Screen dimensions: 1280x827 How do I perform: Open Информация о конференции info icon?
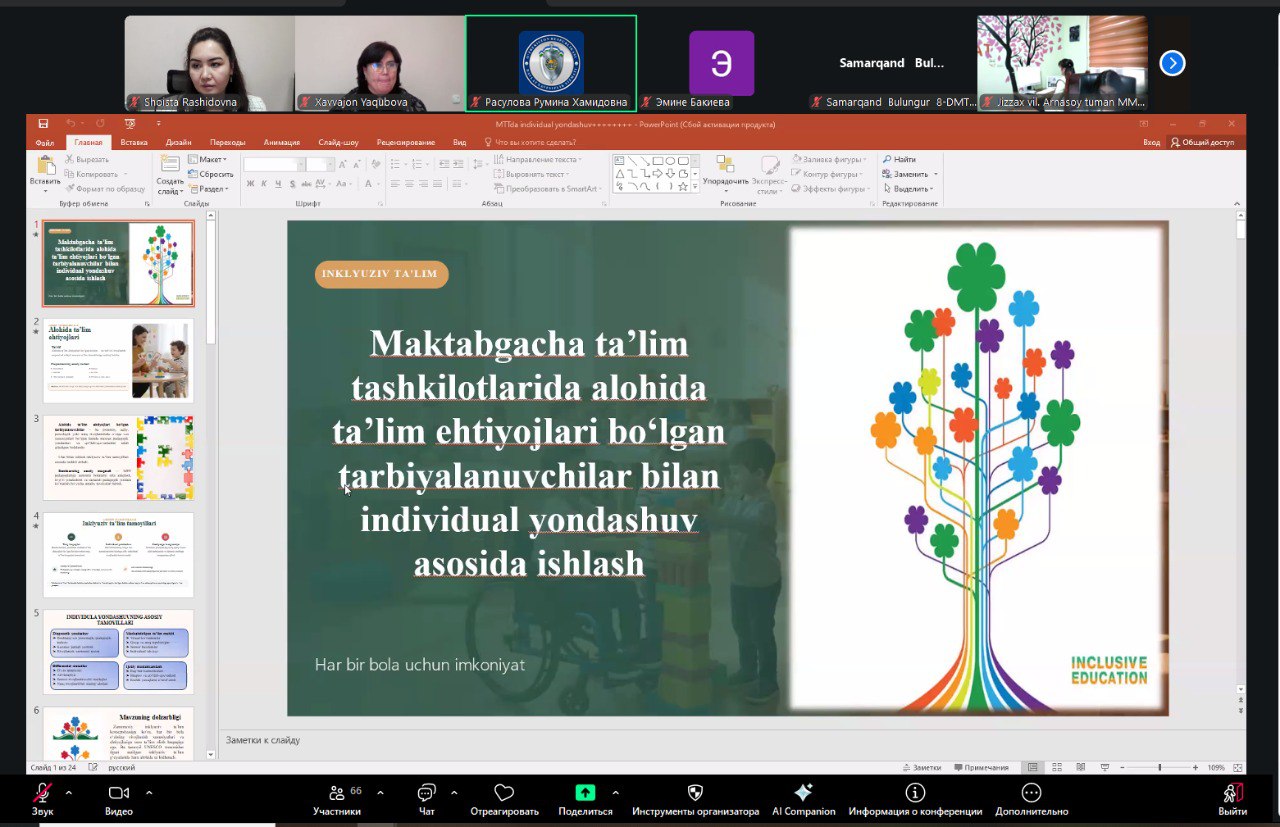click(x=915, y=793)
